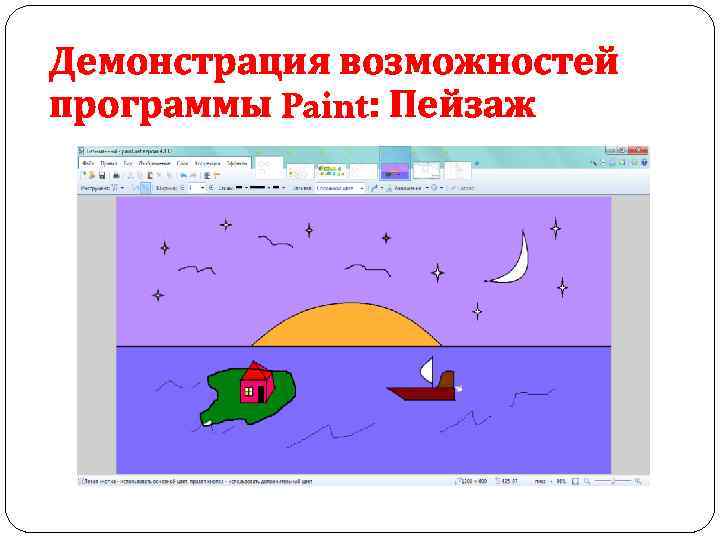
Task: Click the Print icon in toolbar
Action: (x=116, y=175)
